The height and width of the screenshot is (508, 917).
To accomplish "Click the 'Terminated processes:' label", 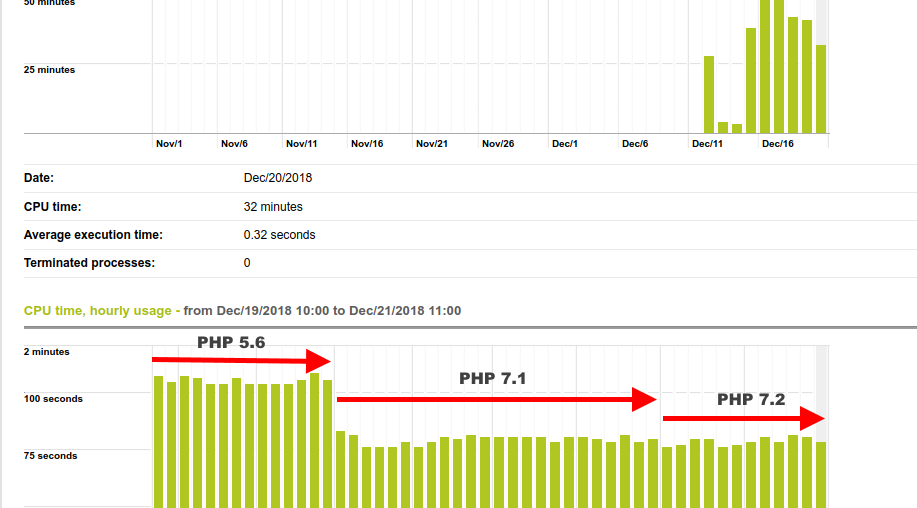I will 89,263.
